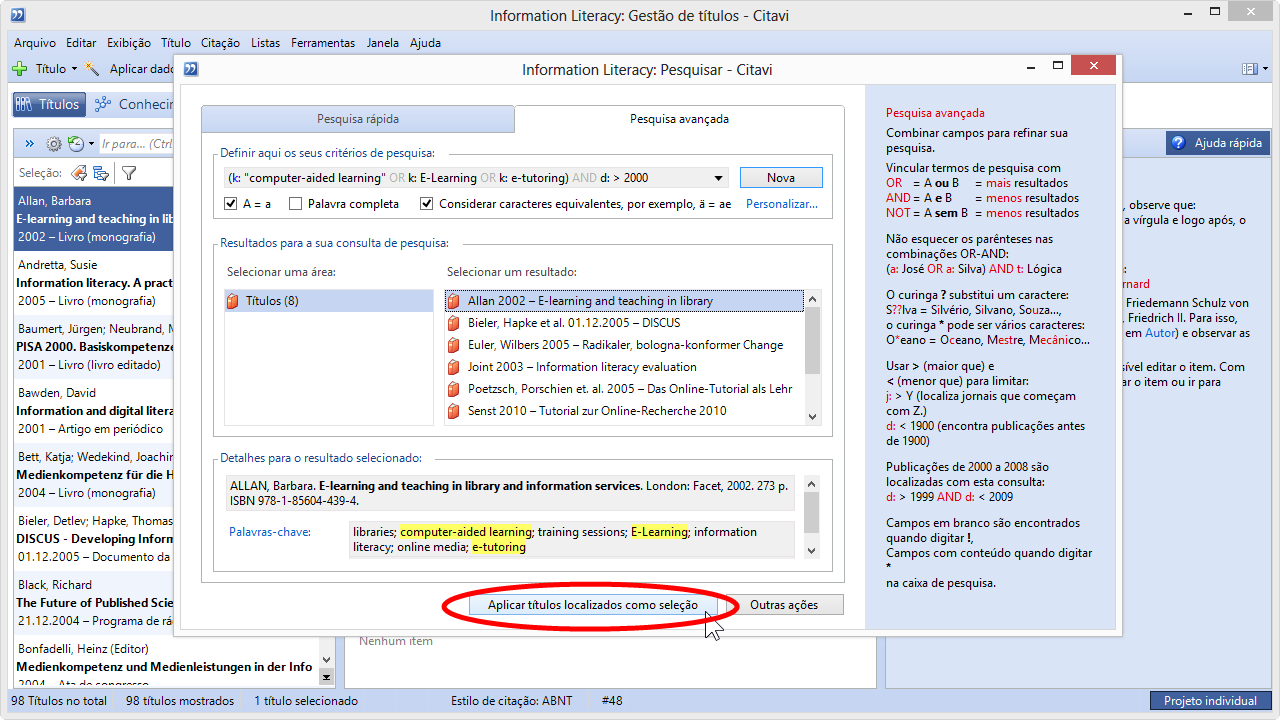Open the Ajuda menu
This screenshot has width=1280, height=720.
[425, 43]
